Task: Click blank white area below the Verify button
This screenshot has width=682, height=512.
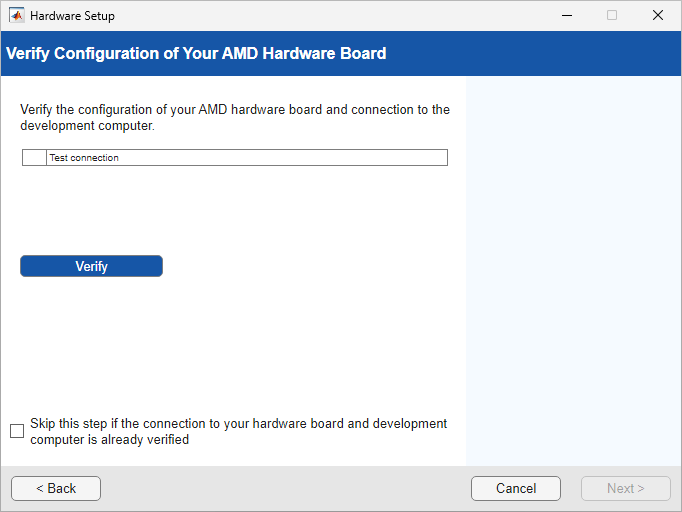Action: (x=235, y=340)
